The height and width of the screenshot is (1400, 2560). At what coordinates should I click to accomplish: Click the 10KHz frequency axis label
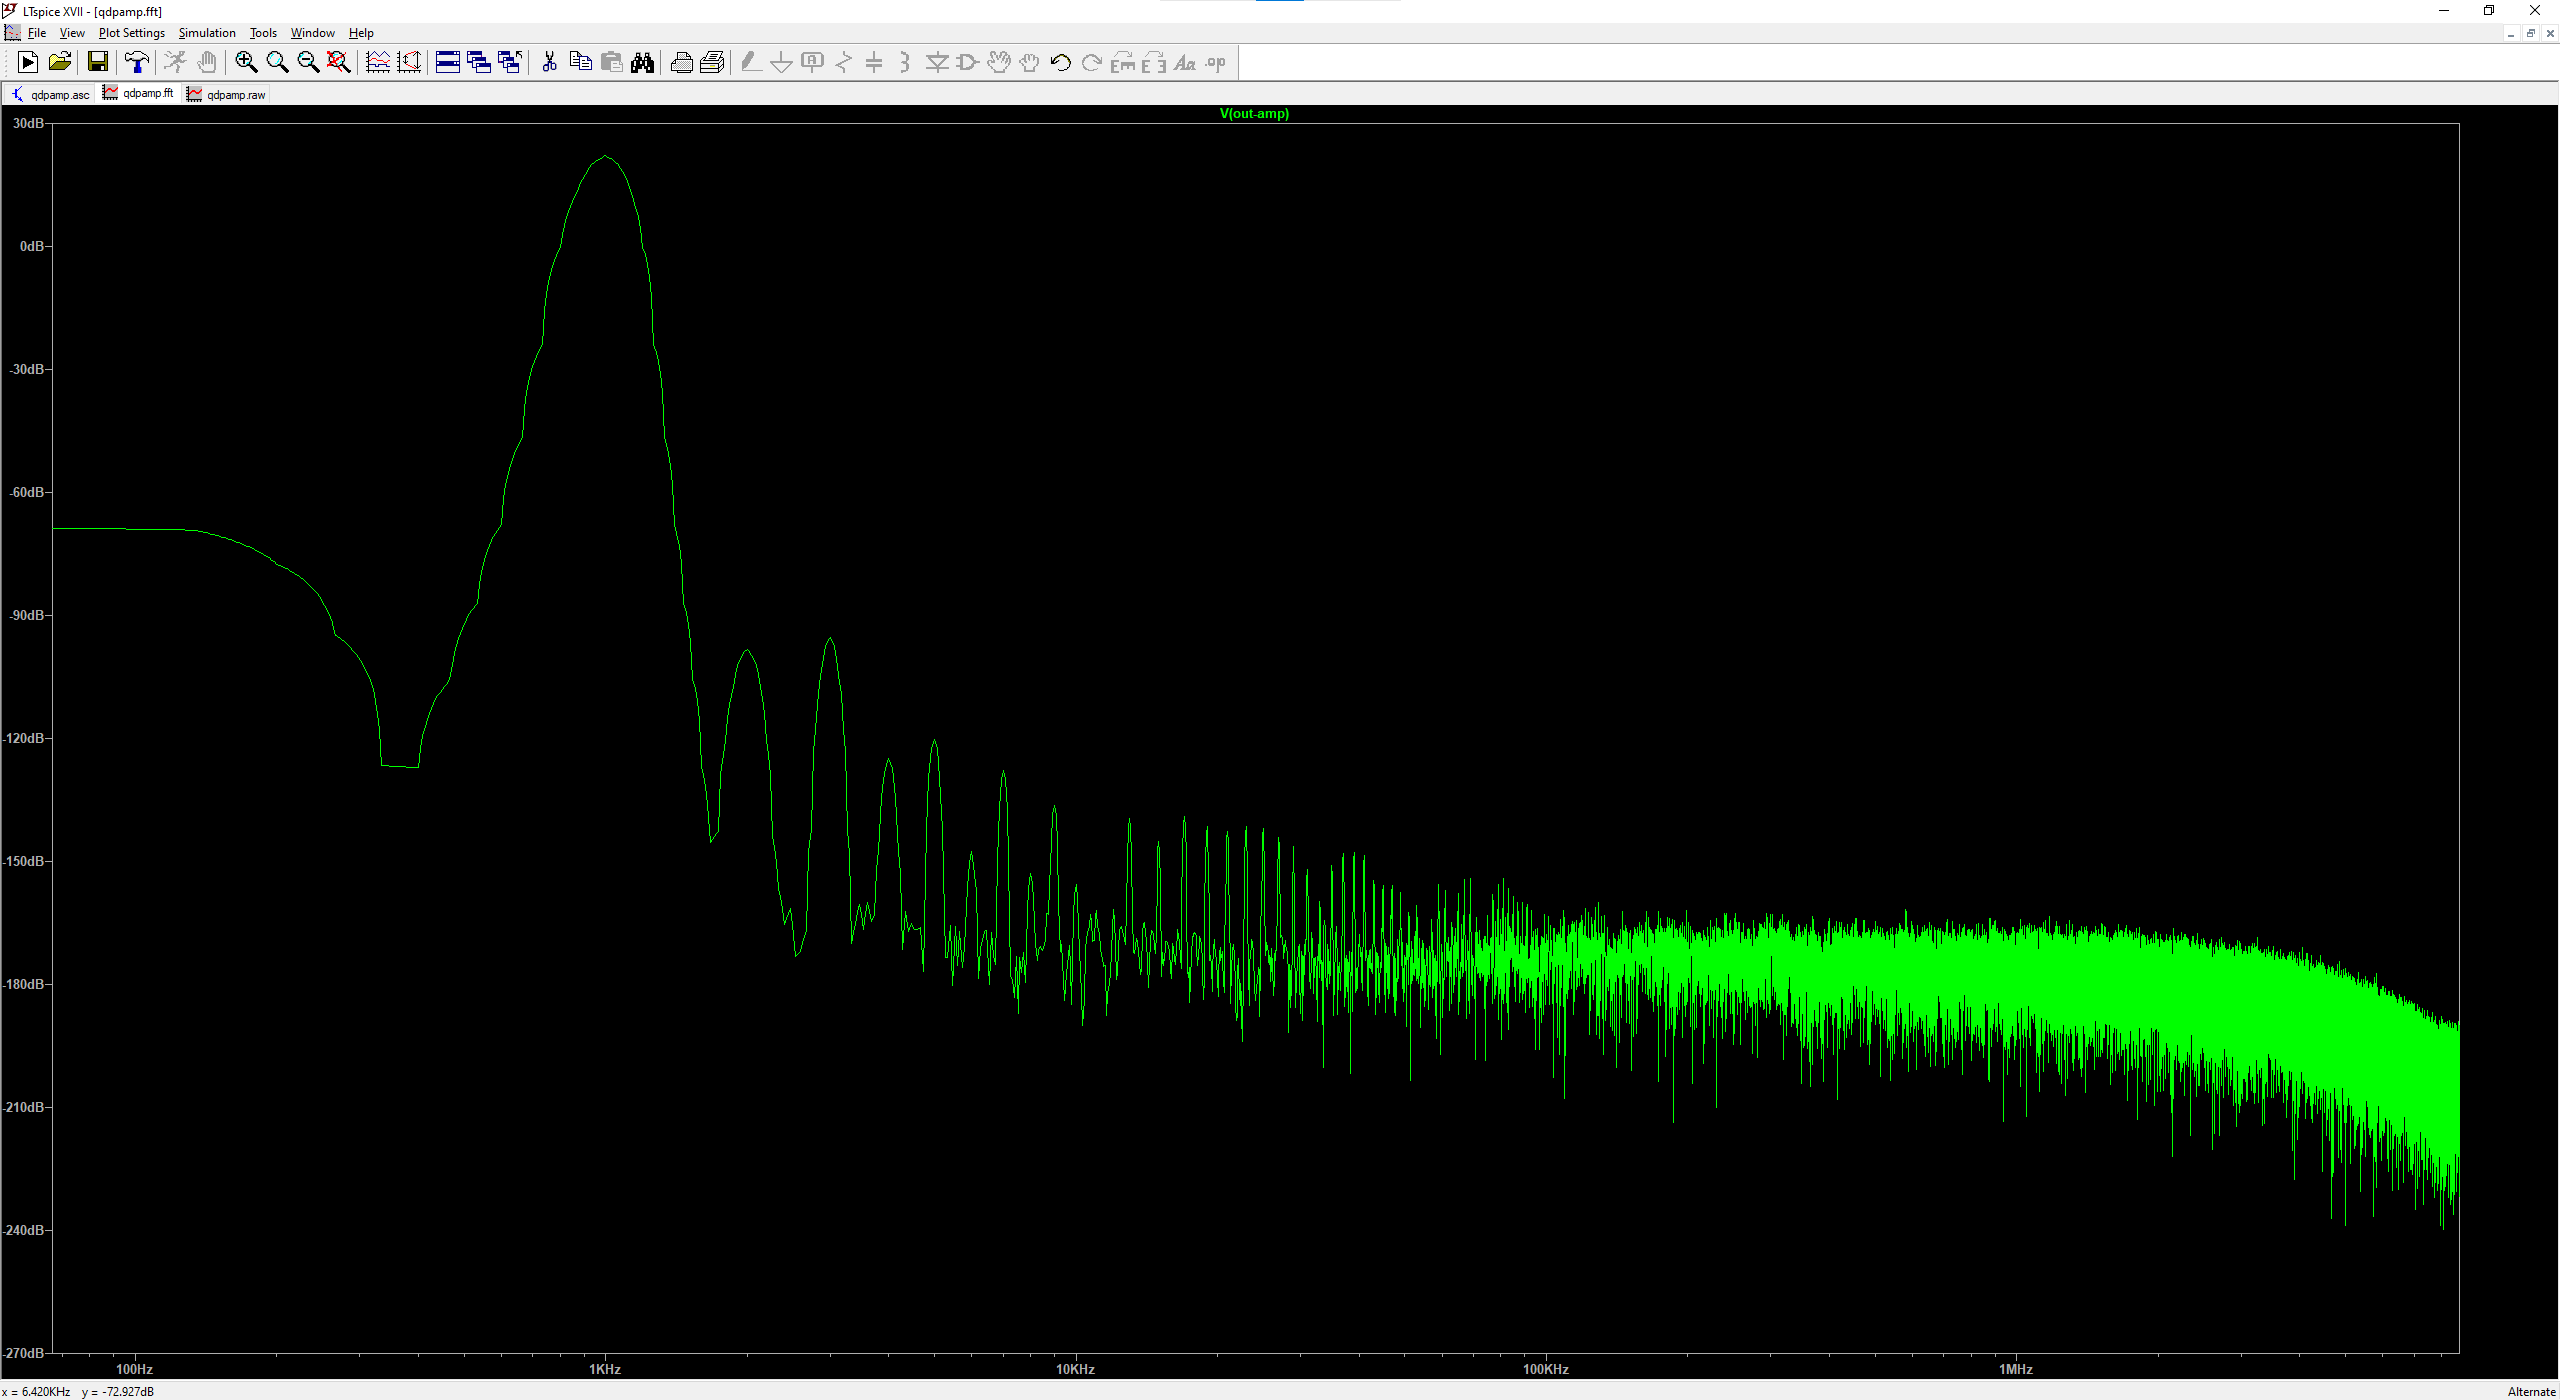click(x=1076, y=1369)
